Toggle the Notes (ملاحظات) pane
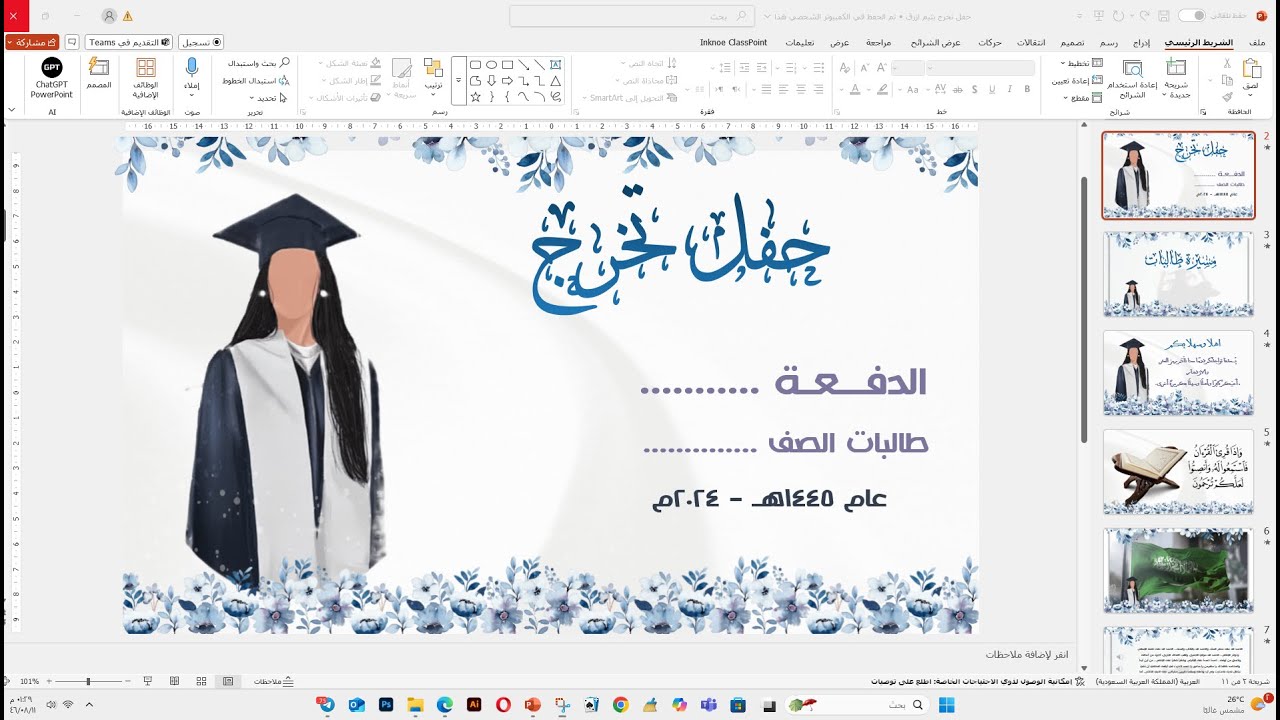Viewport: 1280px width, 720px height. point(273,681)
